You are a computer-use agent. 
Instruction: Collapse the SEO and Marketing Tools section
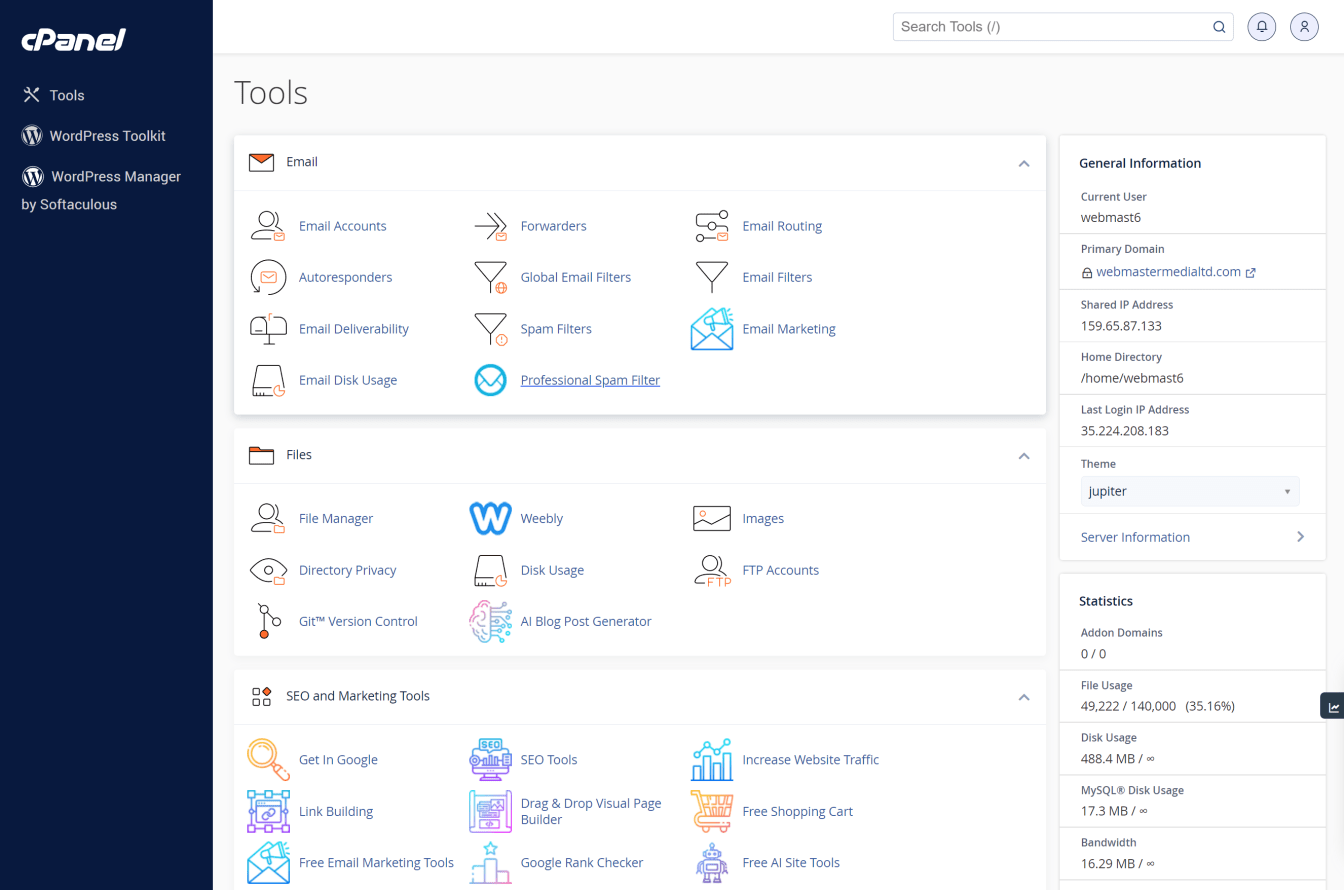[1023, 697]
